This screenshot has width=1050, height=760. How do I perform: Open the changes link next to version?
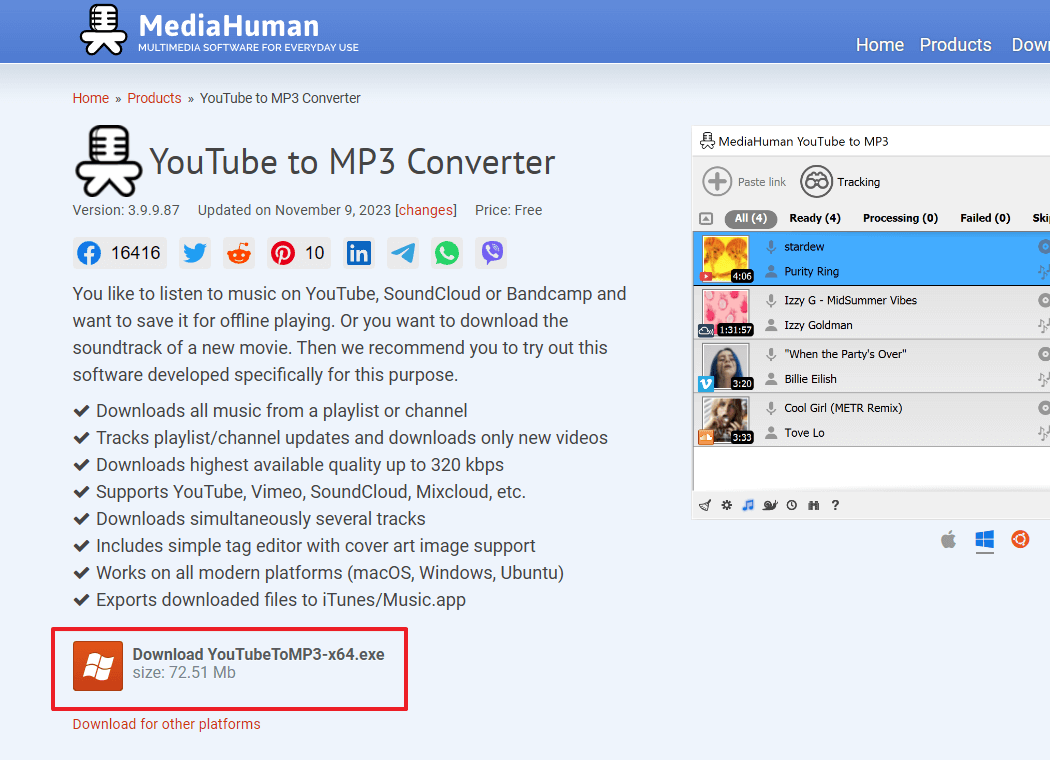426,210
